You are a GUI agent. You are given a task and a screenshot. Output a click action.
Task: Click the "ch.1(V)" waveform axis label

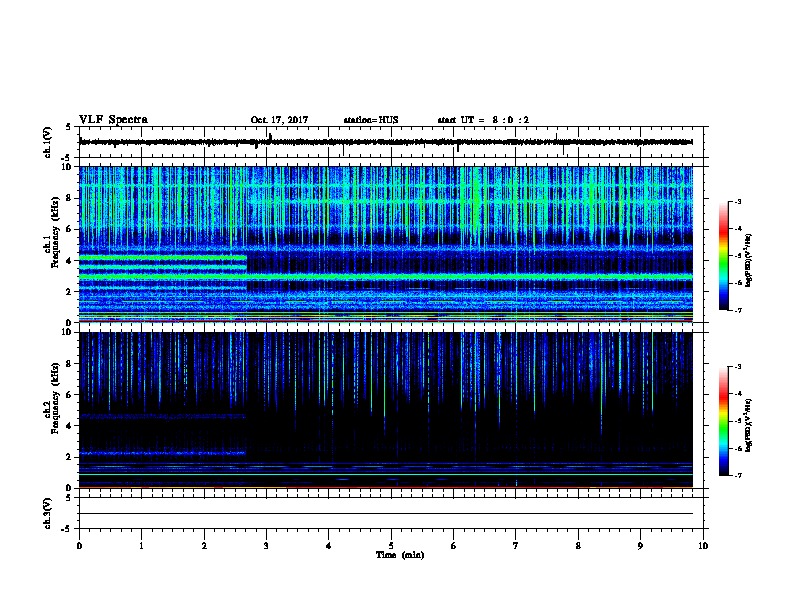point(47,142)
